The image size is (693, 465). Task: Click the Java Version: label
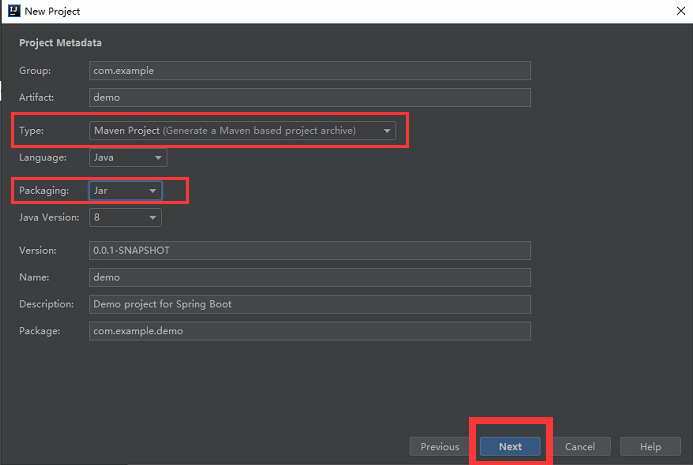tap(49, 217)
